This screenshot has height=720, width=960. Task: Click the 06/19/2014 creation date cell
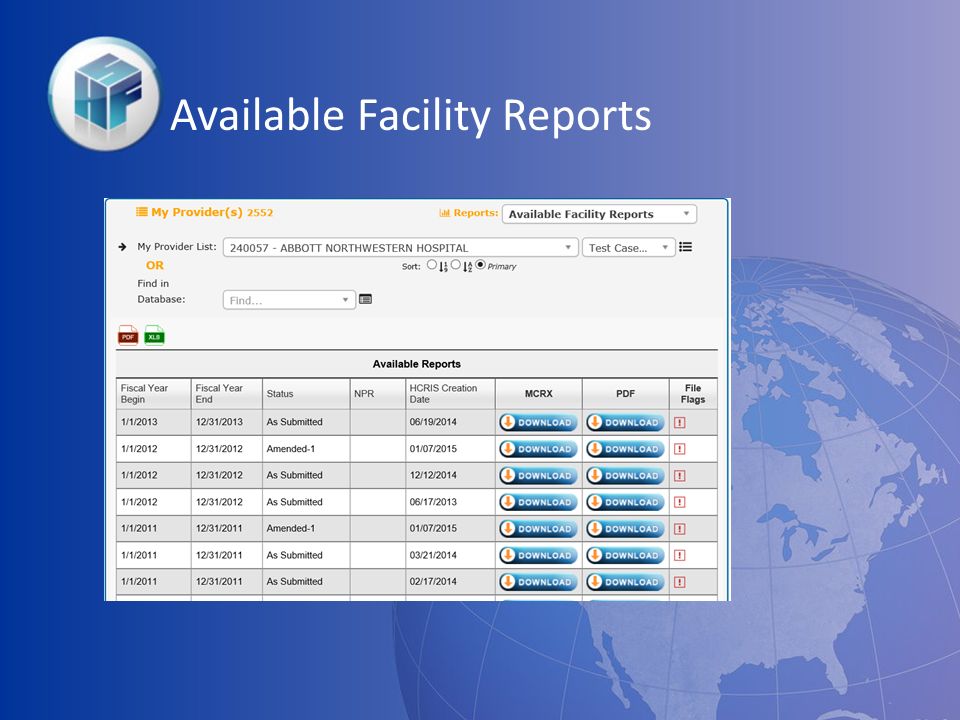pos(450,422)
